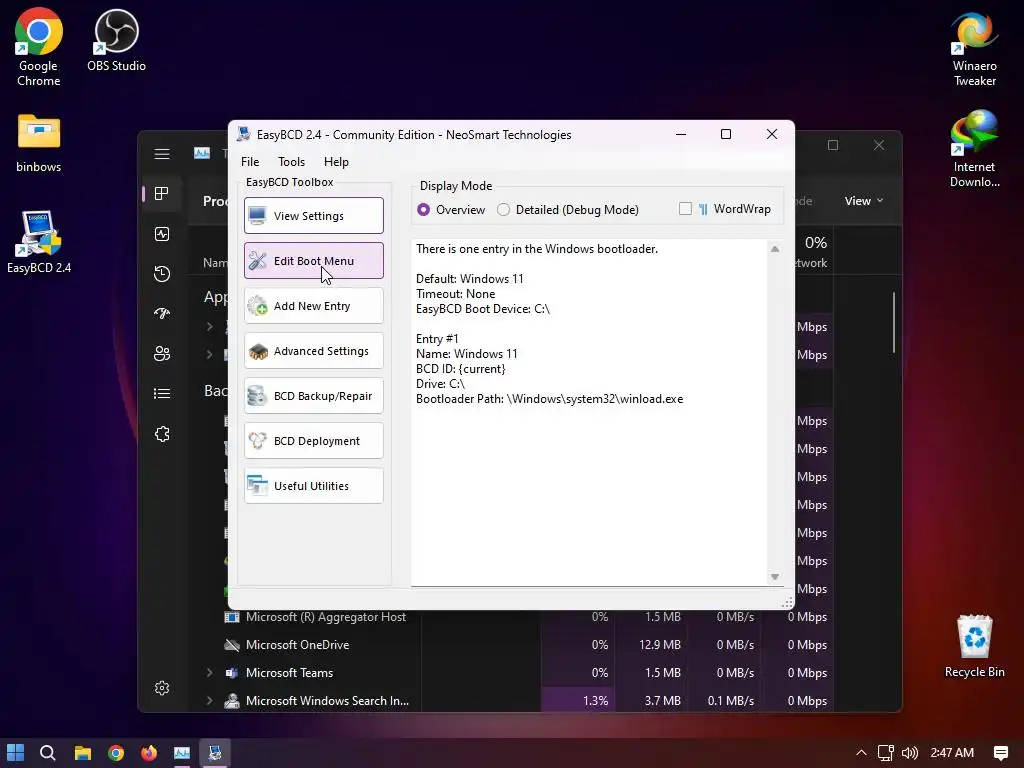Open Task Manager App history icon
The height and width of the screenshot is (768, 1024).
click(x=162, y=274)
